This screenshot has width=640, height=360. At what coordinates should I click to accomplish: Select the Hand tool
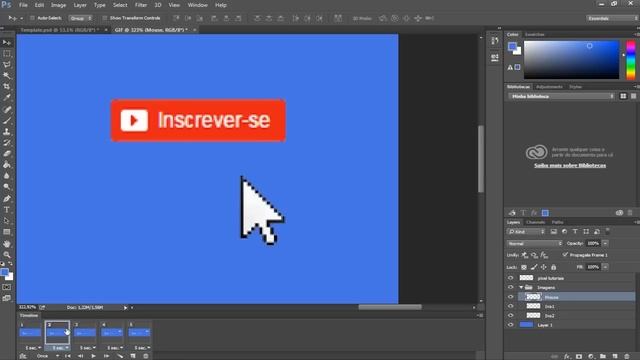pyautogui.click(x=7, y=244)
